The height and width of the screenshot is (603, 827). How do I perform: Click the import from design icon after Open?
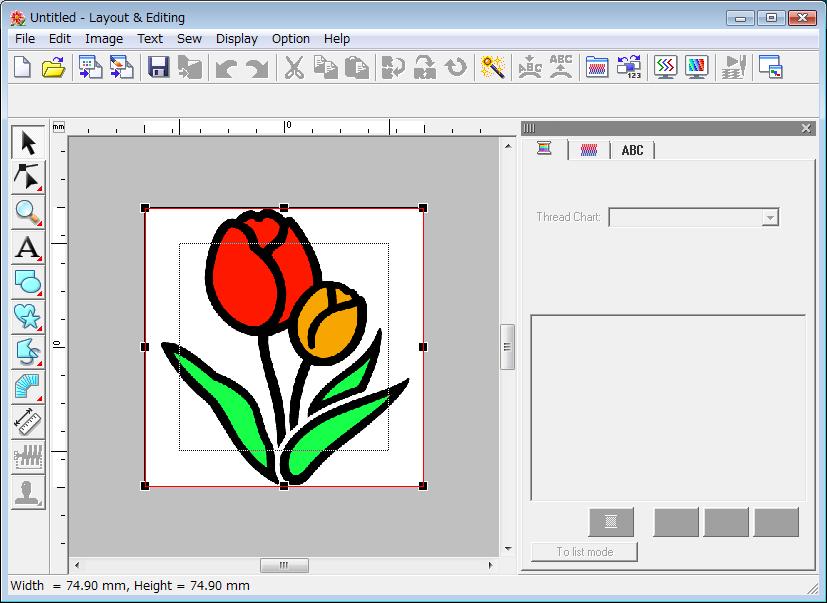[x=90, y=68]
